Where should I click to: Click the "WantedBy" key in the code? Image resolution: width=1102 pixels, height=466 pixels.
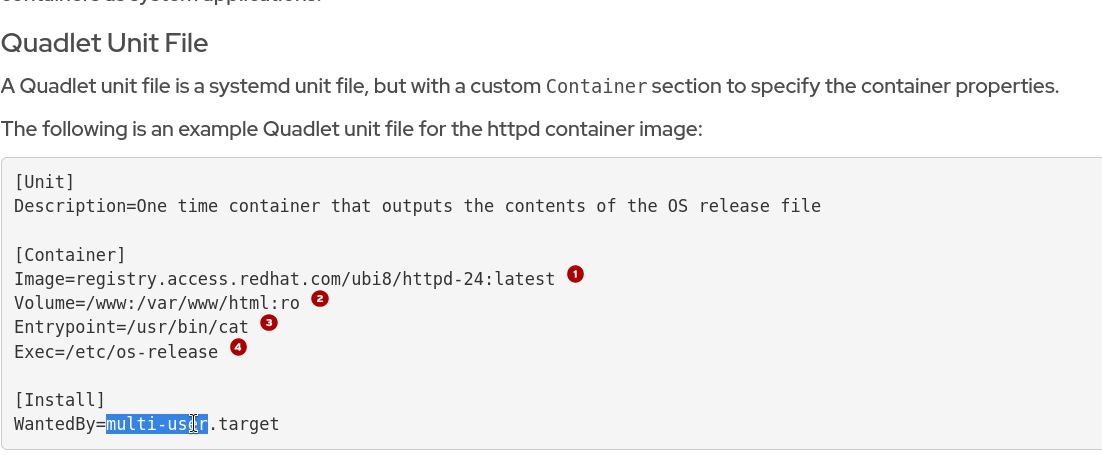(54, 424)
